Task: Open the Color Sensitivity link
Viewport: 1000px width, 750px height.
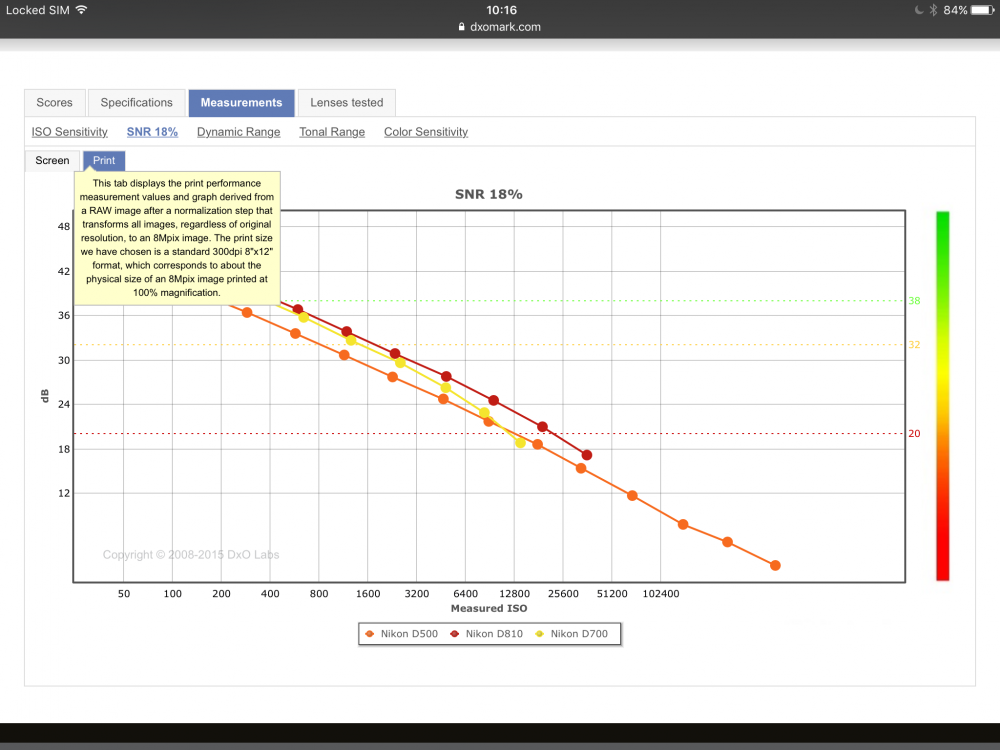Action: tap(426, 132)
